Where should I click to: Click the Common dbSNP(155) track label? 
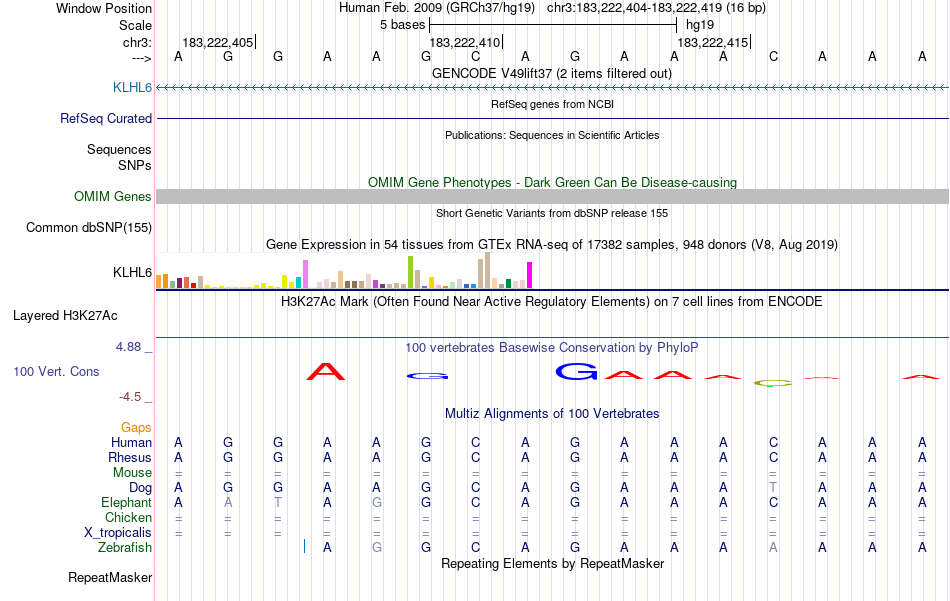[88, 227]
